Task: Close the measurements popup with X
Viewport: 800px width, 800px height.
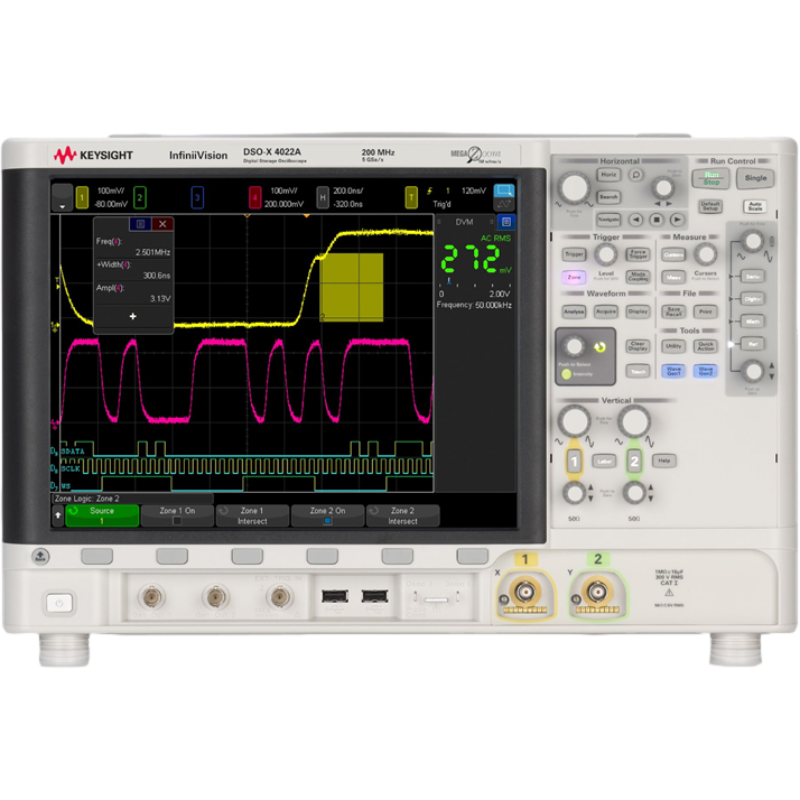Action: (x=162, y=223)
